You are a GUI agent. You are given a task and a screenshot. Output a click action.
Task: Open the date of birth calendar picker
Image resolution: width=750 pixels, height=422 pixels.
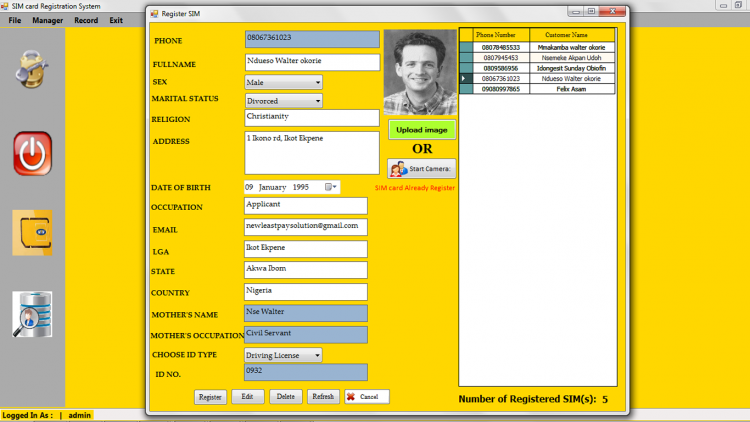[x=332, y=187]
